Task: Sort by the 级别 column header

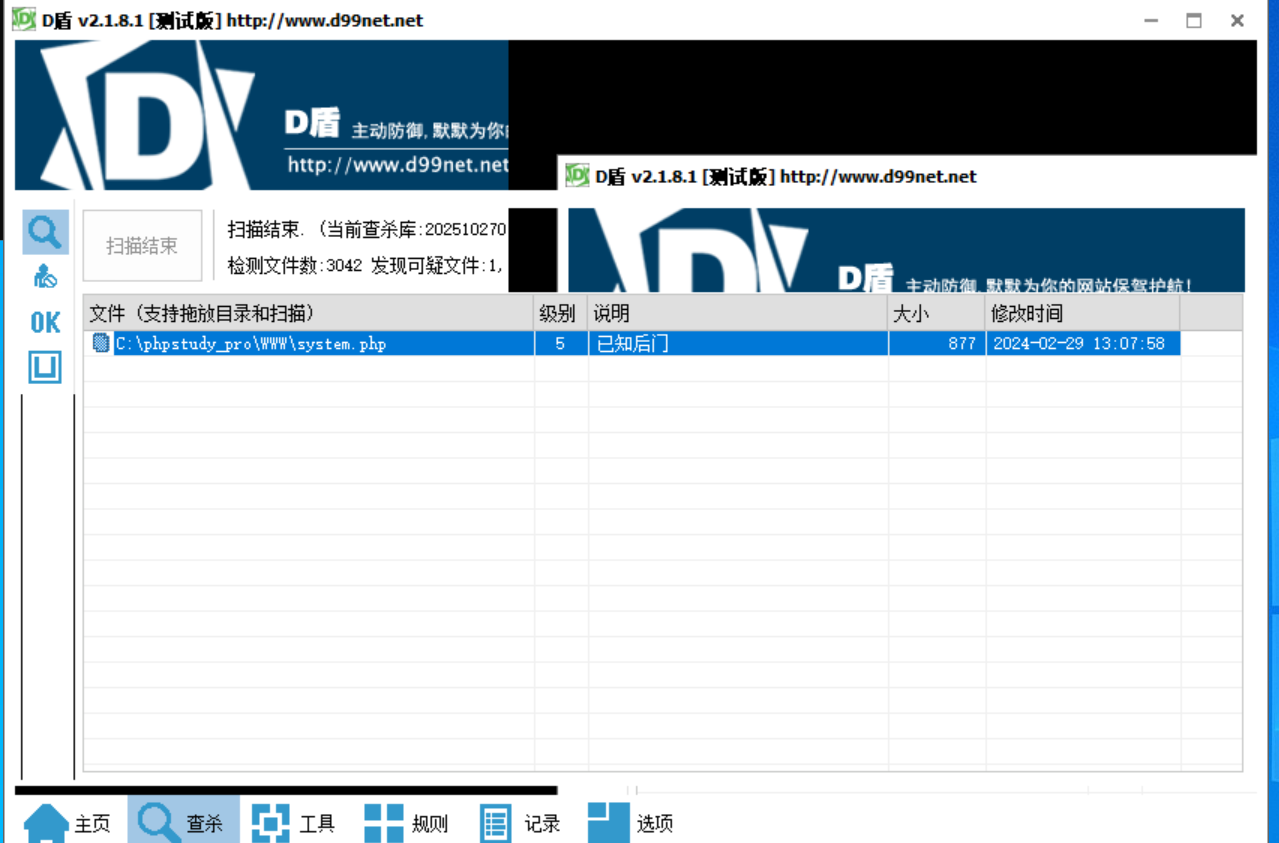Action: tap(561, 313)
